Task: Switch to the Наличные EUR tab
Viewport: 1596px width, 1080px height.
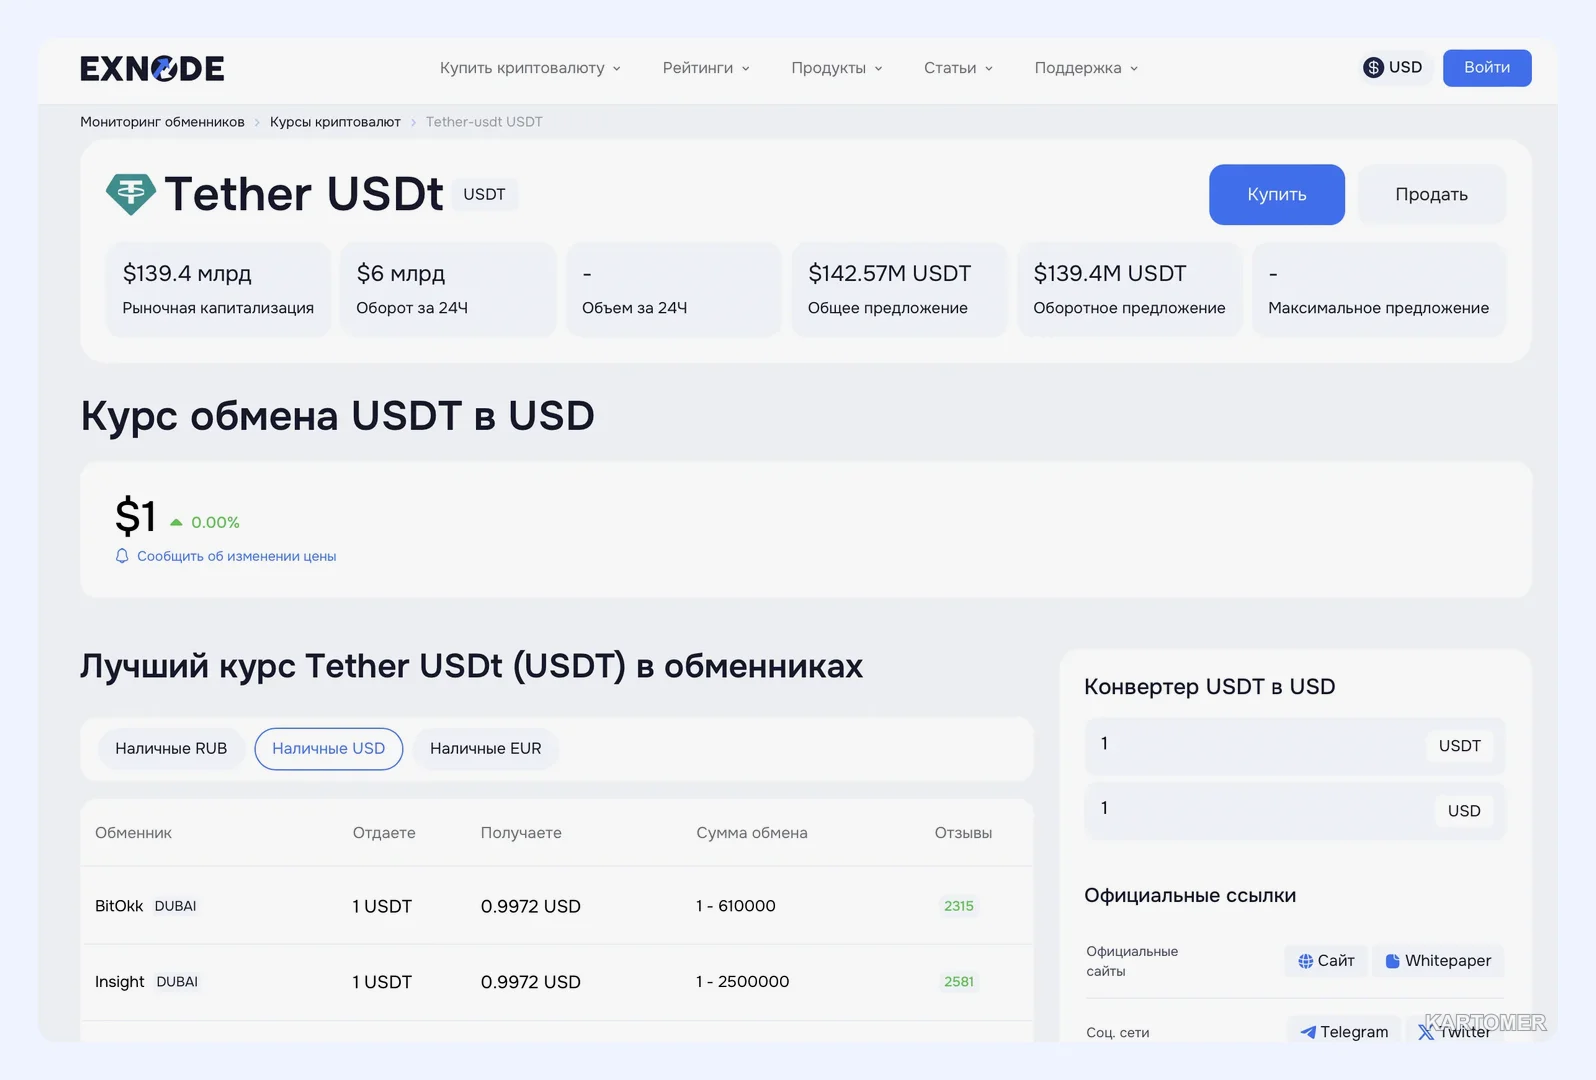Action: click(486, 749)
